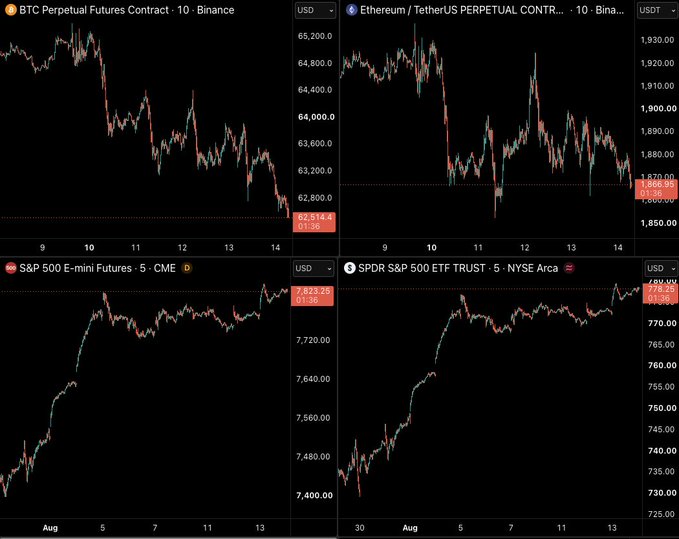
Task: Click the 7,480.00 price label on E-mini chart
Action: (x=313, y=457)
